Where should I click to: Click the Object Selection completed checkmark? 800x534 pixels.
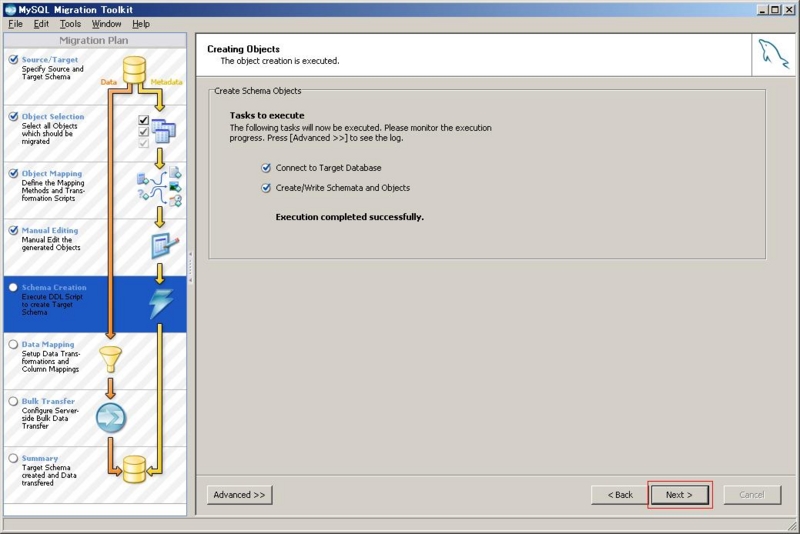[x=13, y=116]
